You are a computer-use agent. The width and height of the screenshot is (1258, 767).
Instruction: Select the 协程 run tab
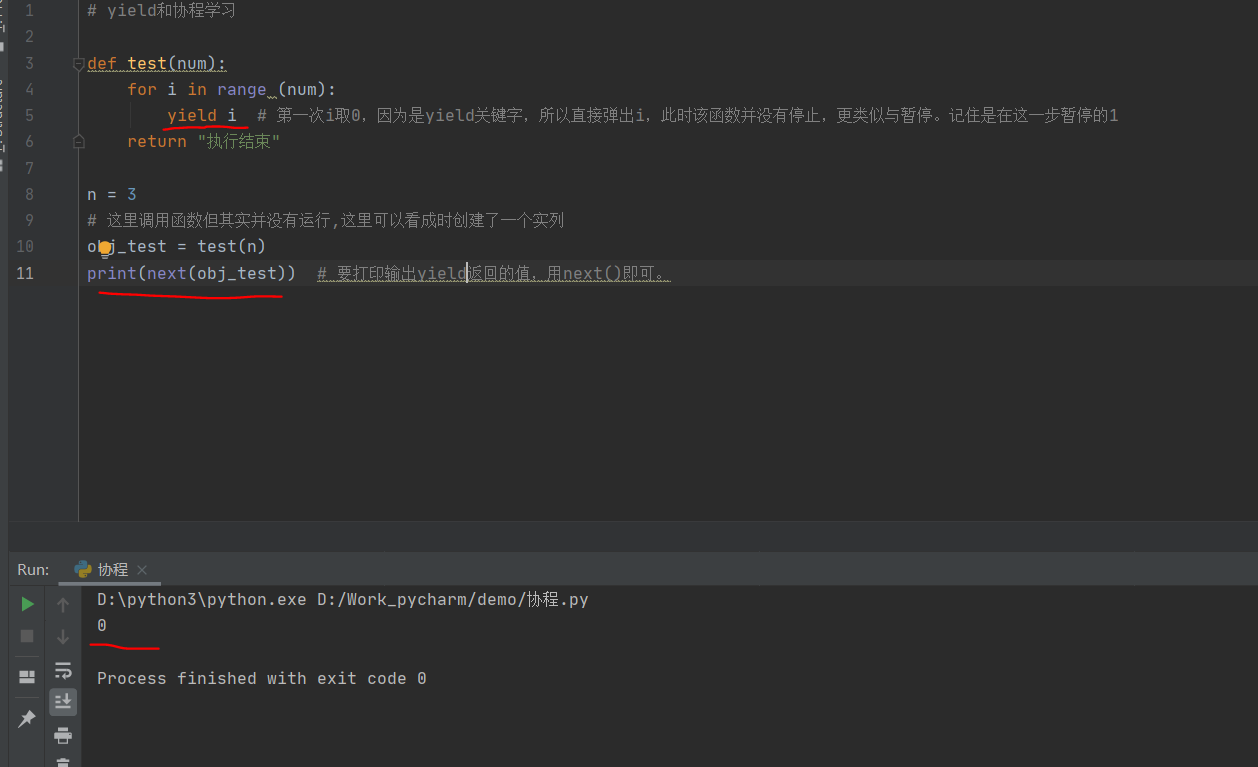click(112, 569)
